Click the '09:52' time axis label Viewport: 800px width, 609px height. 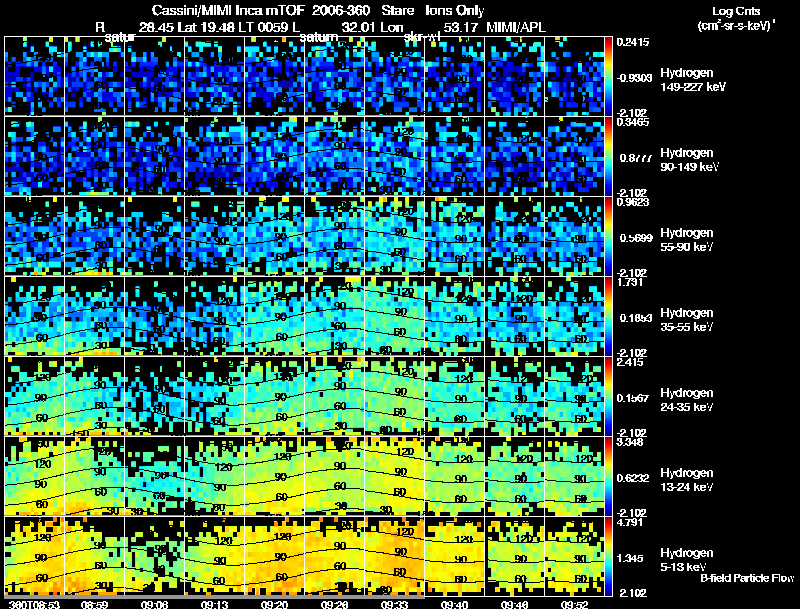pos(574,604)
